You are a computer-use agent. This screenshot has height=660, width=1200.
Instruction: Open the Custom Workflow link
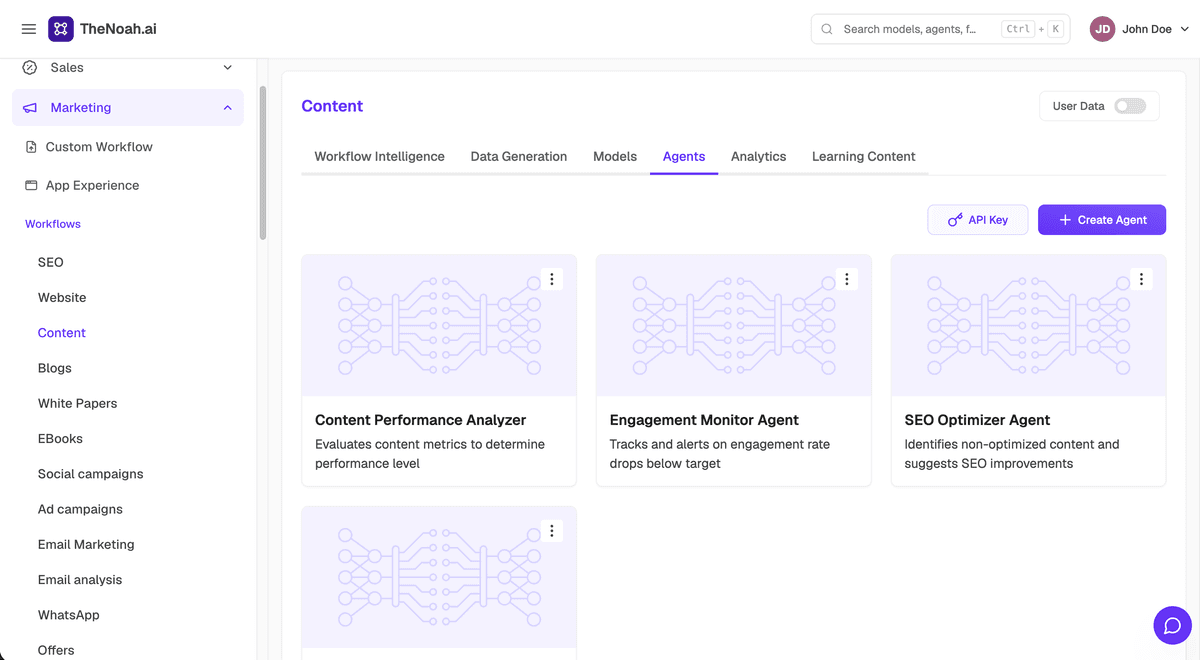click(x=99, y=147)
